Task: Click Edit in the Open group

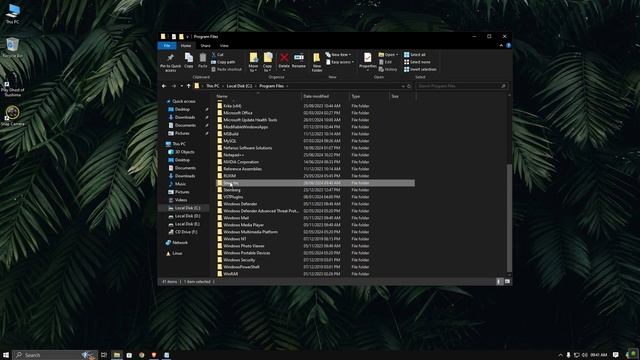Action: click(385, 62)
